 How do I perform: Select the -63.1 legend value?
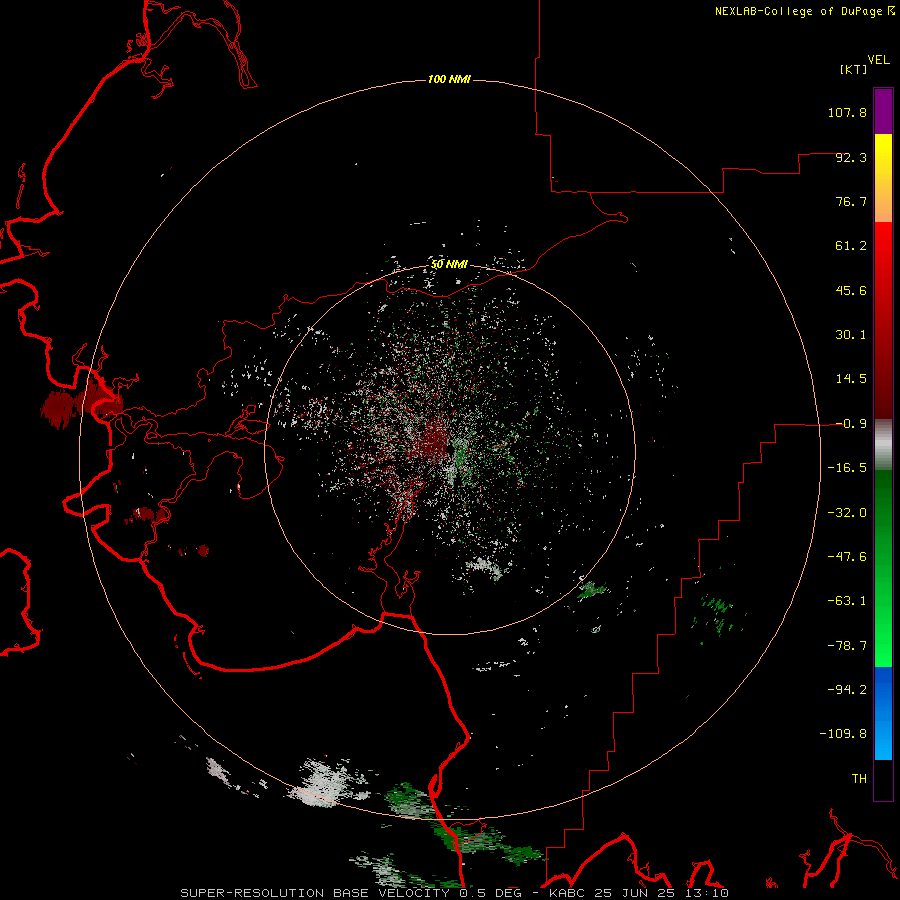pyautogui.click(x=847, y=601)
